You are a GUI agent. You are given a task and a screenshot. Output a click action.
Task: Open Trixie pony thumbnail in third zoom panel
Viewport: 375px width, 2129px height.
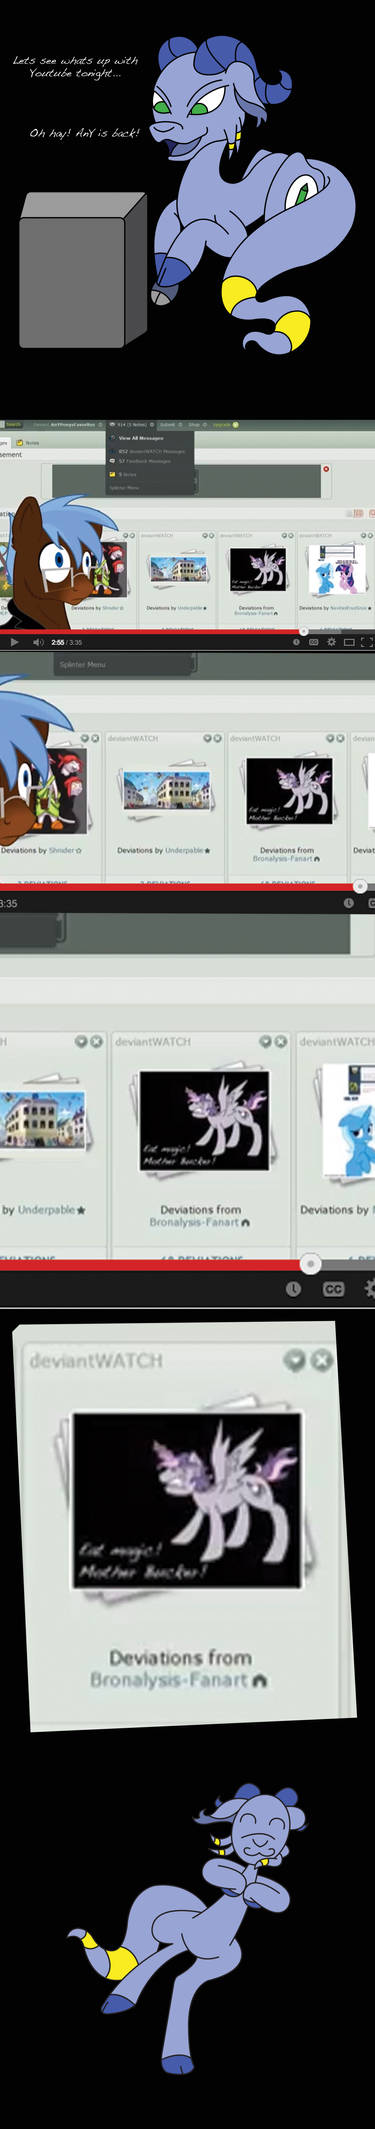click(x=350, y=1120)
